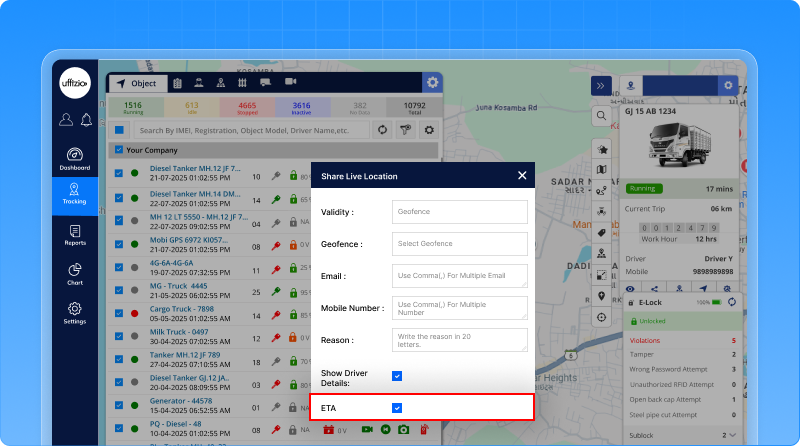Toggle the Your Company checkbox
Image resolution: width=800 pixels, height=446 pixels.
(x=117, y=150)
